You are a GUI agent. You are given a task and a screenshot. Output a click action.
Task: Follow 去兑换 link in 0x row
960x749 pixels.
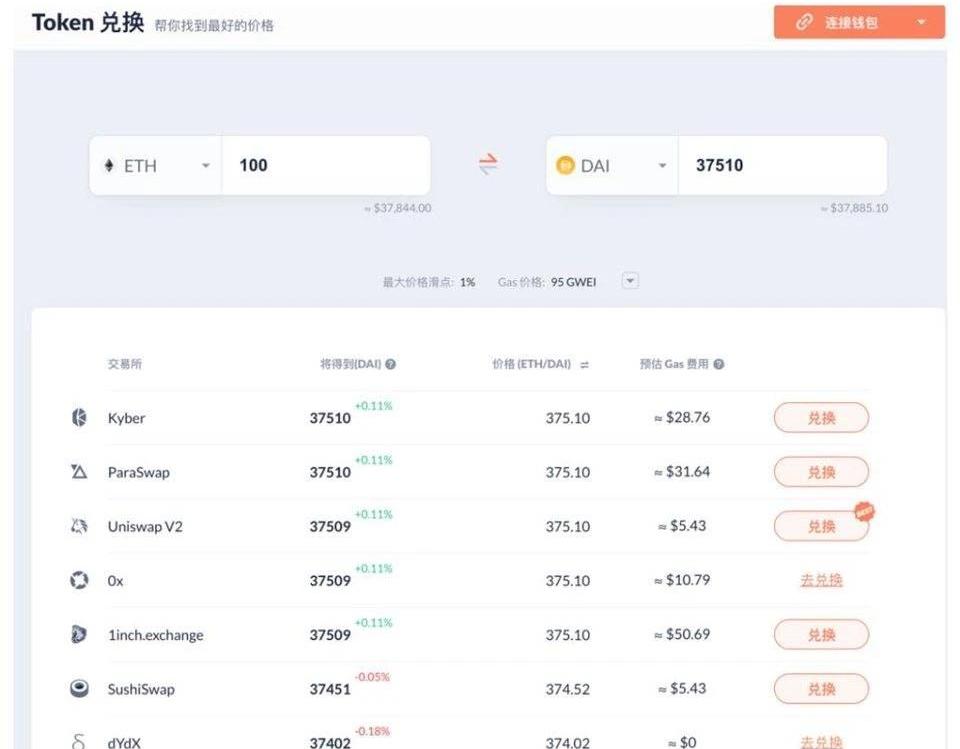pos(821,580)
